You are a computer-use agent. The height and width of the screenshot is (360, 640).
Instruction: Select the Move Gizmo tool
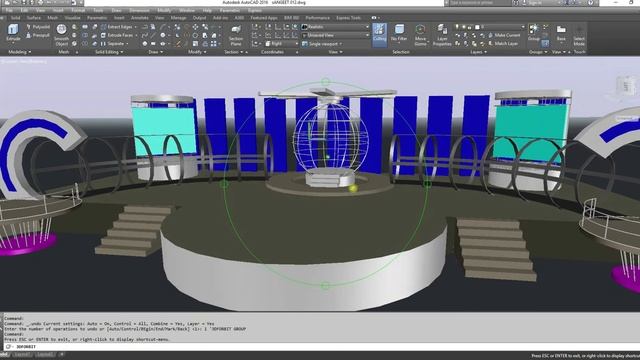click(x=420, y=35)
